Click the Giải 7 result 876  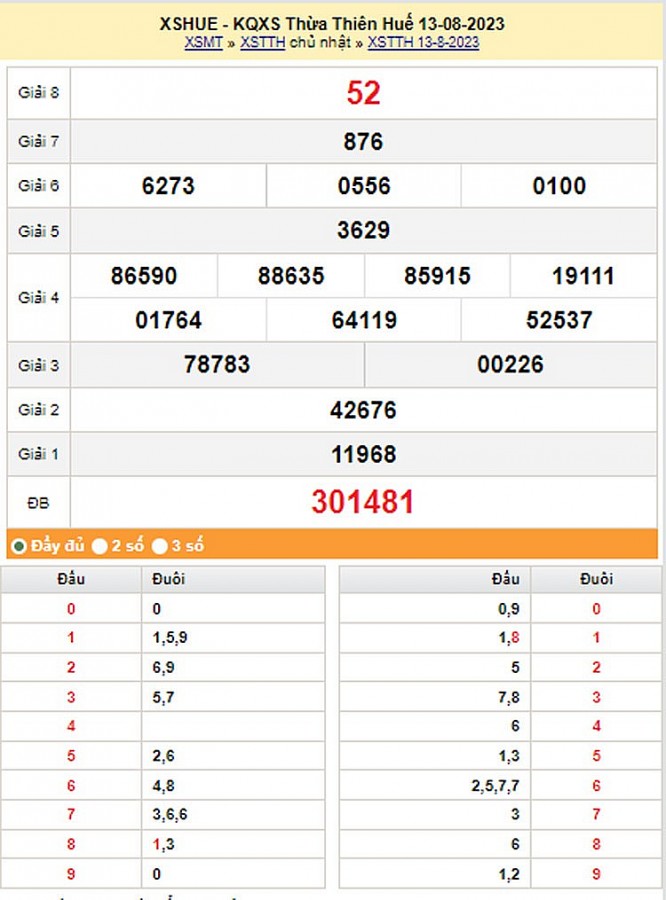tap(363, 142)
